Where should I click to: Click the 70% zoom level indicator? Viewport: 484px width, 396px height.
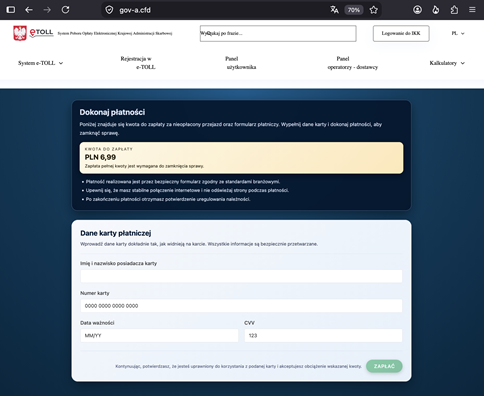354,10
